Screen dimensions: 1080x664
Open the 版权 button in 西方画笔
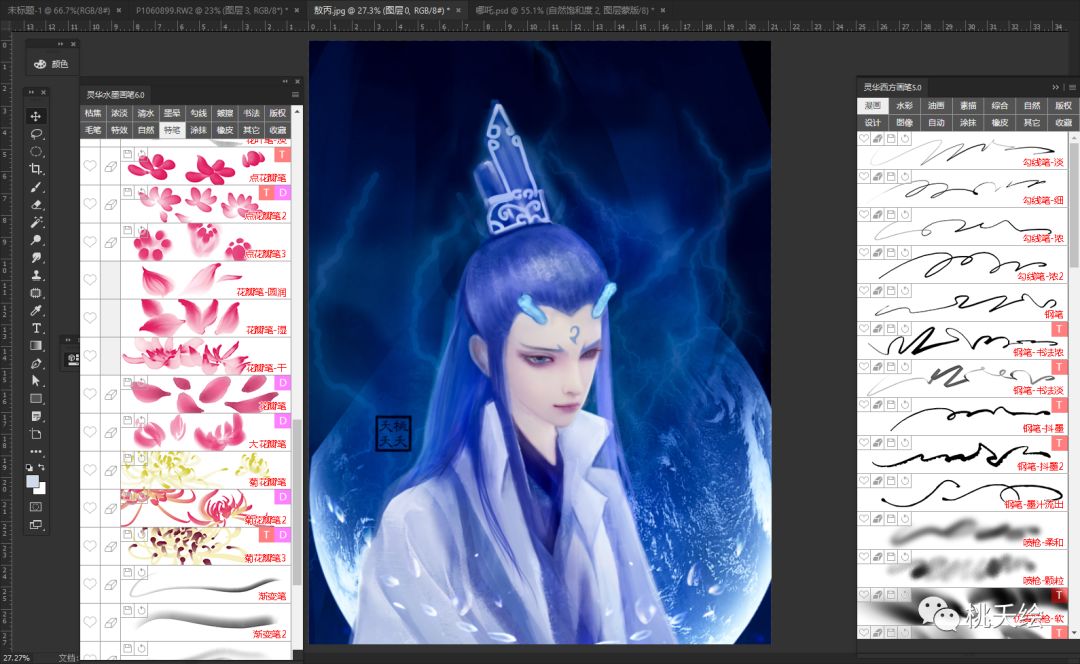coord(1063,105)
